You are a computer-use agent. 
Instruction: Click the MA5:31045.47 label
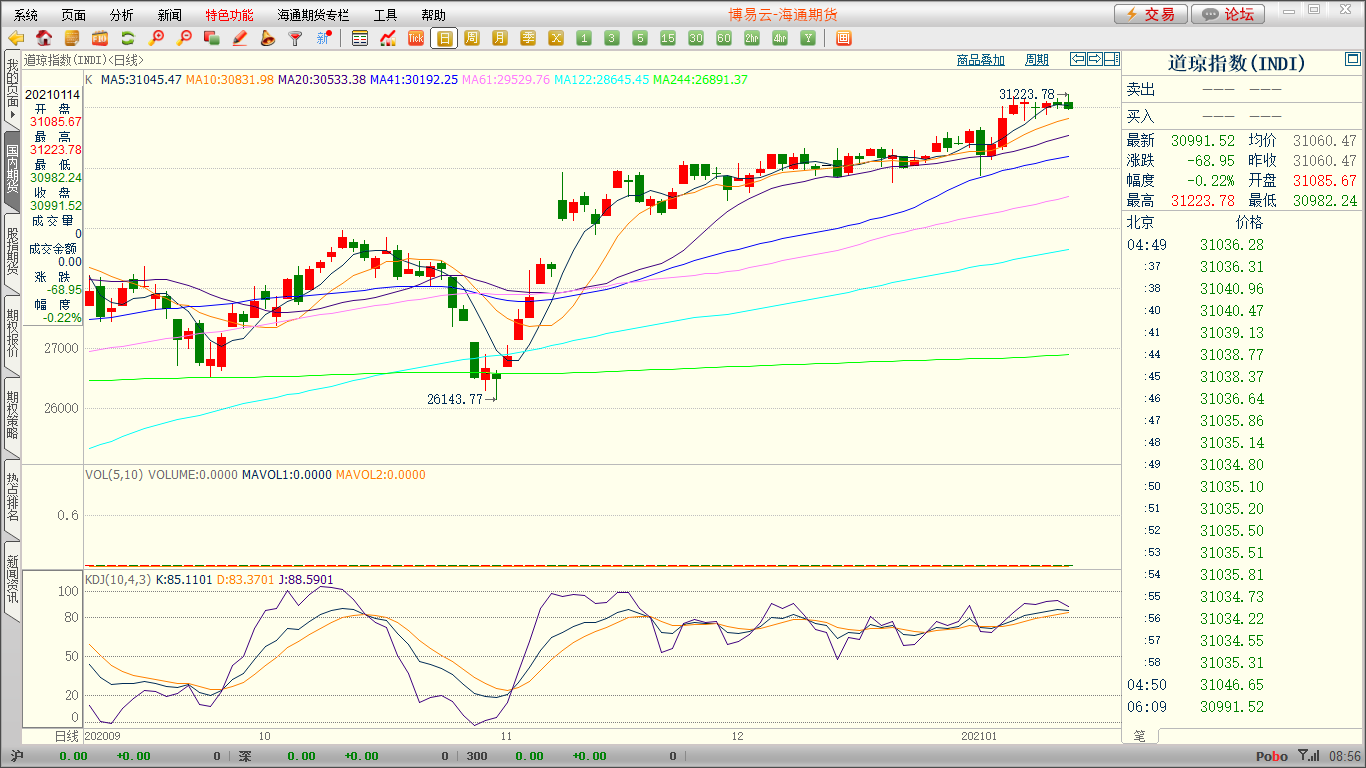click(141, 79)
